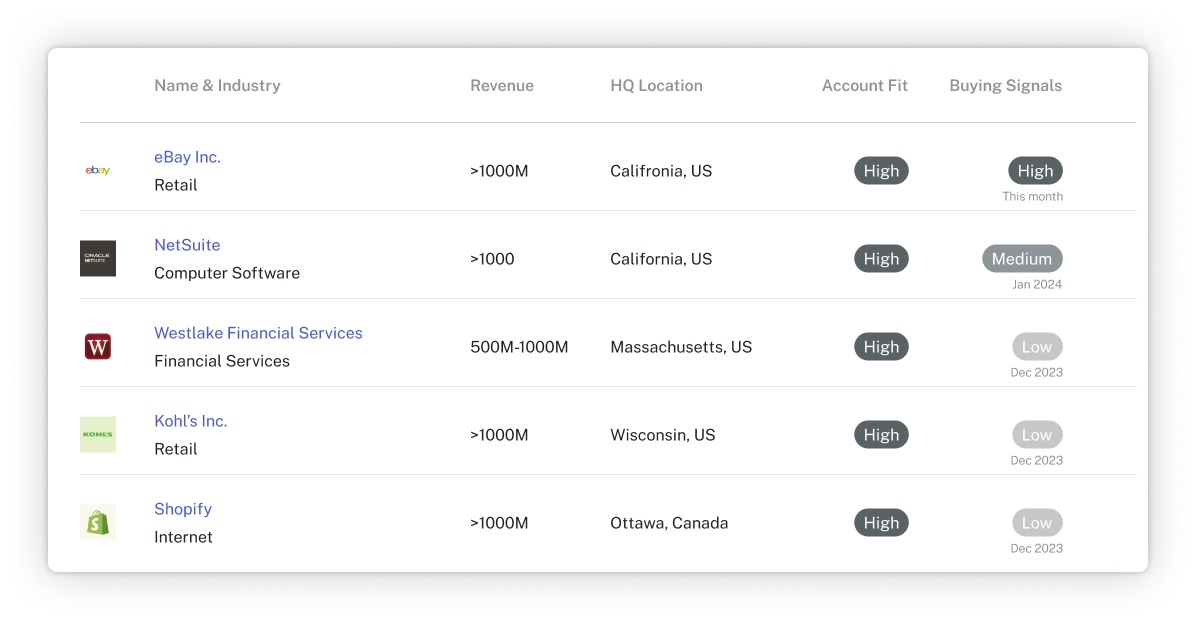The width and height of the screenshot is (1196, 620).
Task: Click Westlake's Dec 2023 signal date
Action: (1037, 372)
